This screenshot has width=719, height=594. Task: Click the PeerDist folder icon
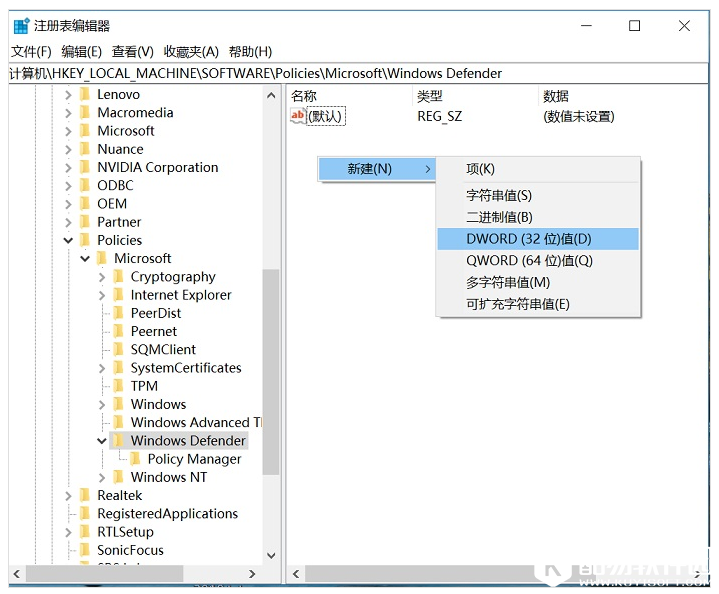pos(118,313)
